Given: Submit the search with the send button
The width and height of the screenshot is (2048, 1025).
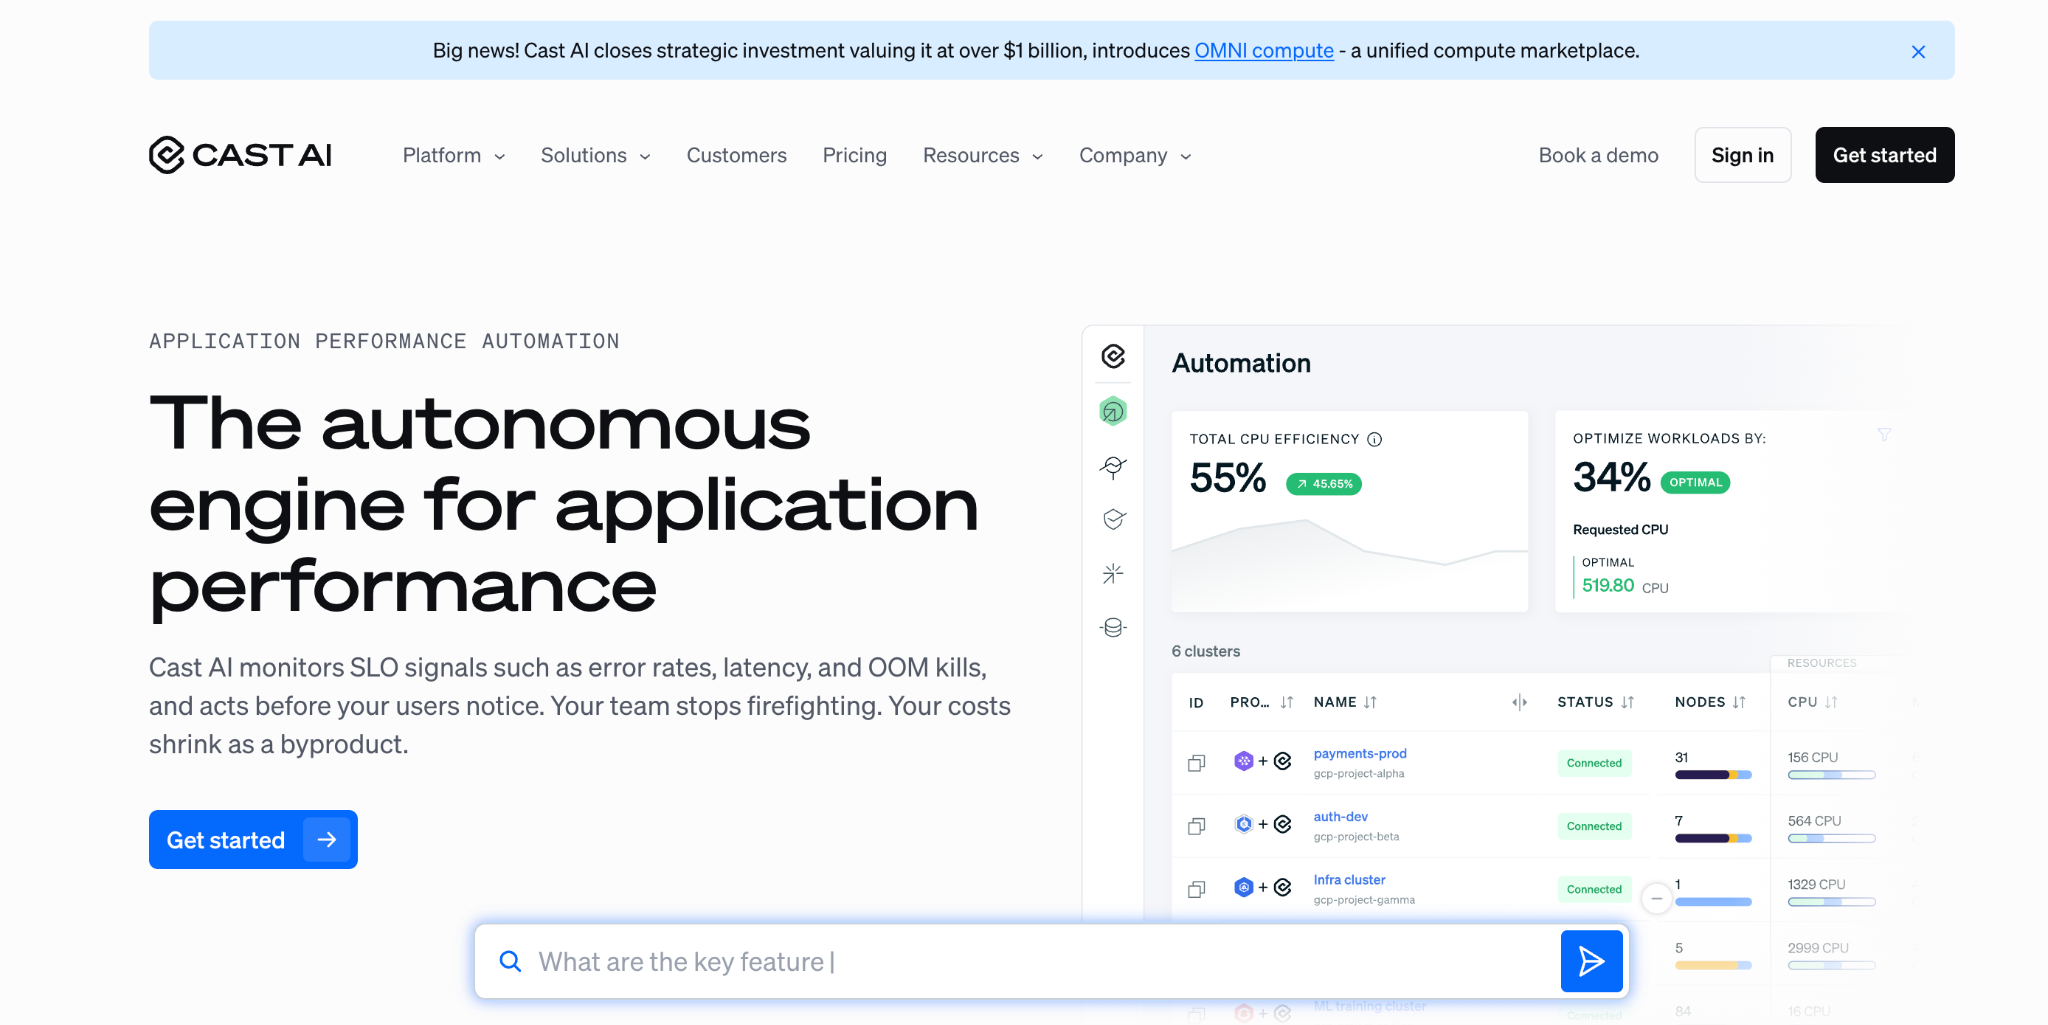Looking at the screenshot, I should 1591,962.
